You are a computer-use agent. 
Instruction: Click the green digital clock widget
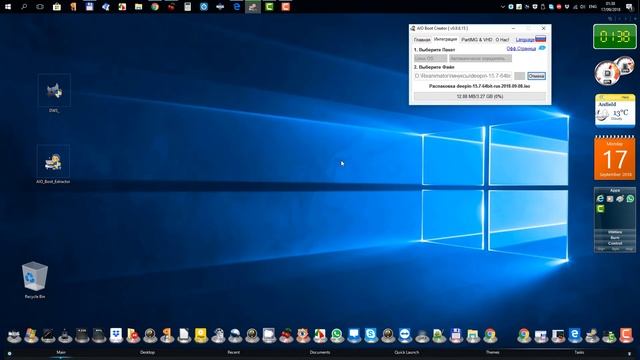tap(615, 37)
